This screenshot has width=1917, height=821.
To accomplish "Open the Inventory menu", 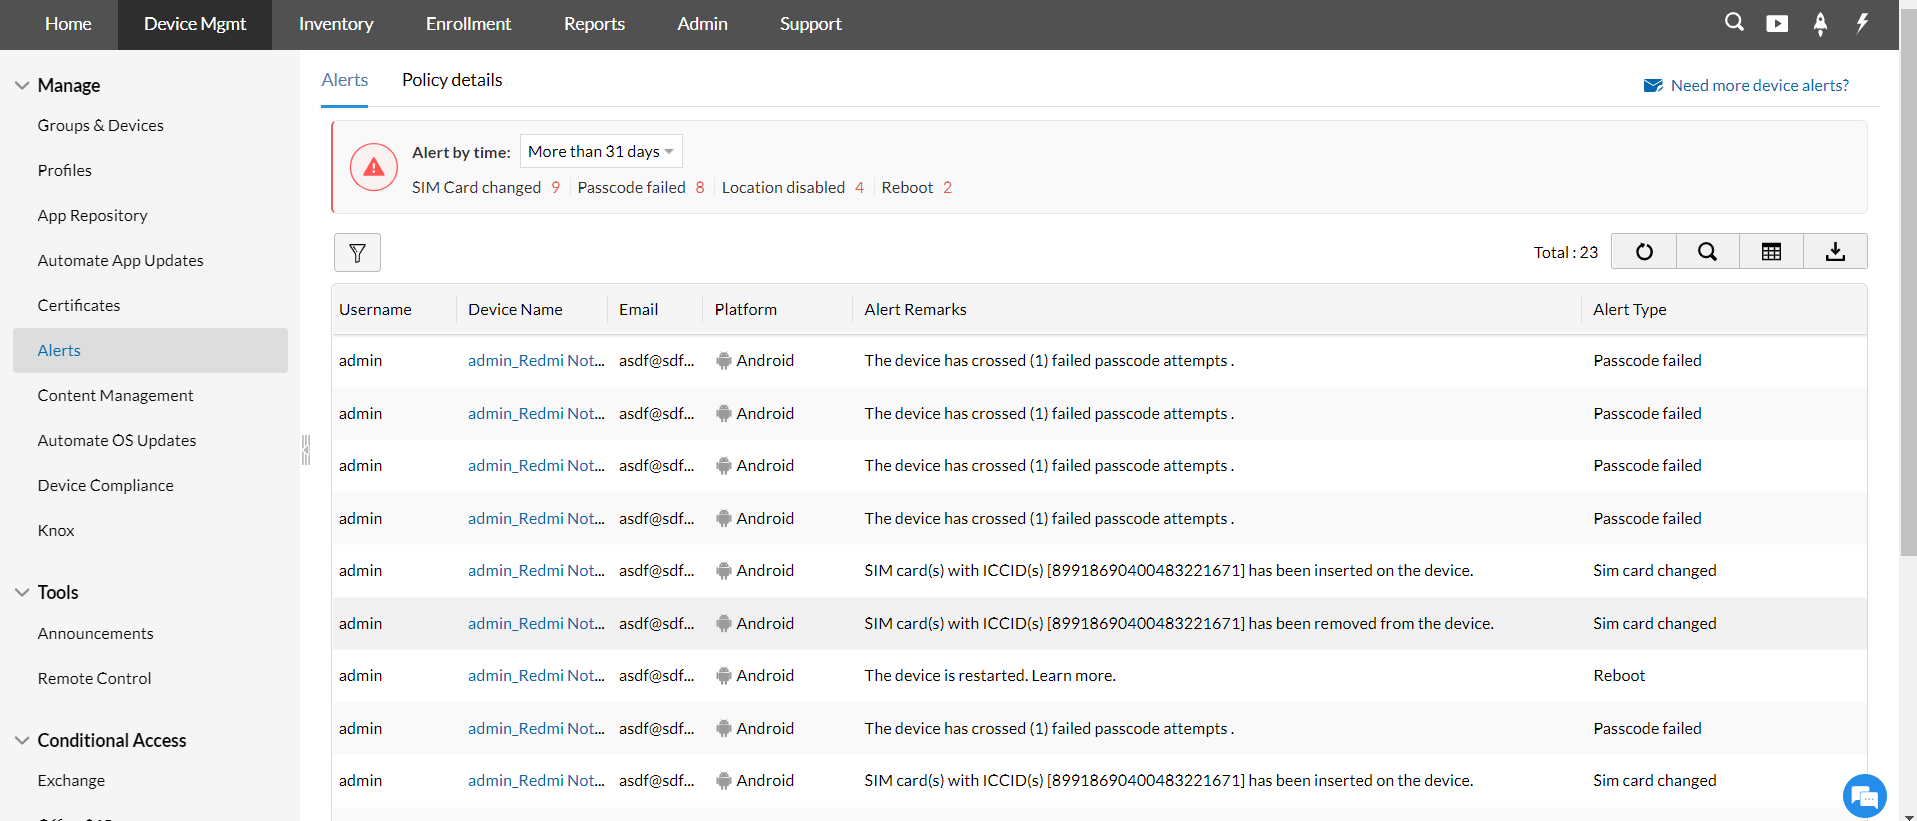I will click(x=336, y=24).
